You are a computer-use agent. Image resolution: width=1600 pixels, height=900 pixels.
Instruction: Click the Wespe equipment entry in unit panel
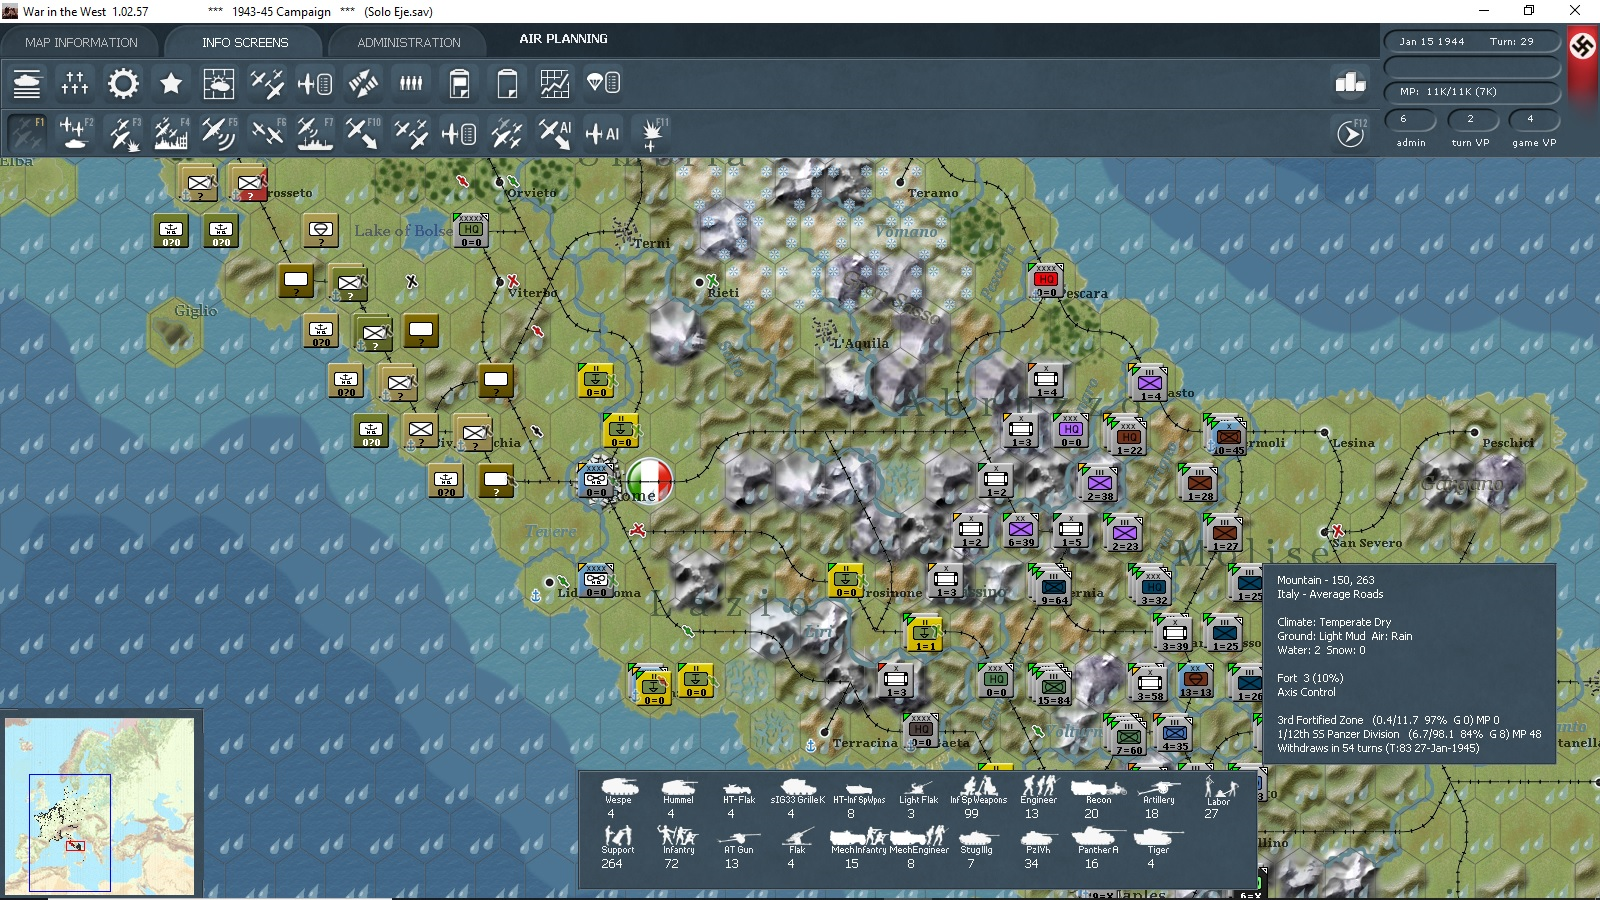pos(618,797)
